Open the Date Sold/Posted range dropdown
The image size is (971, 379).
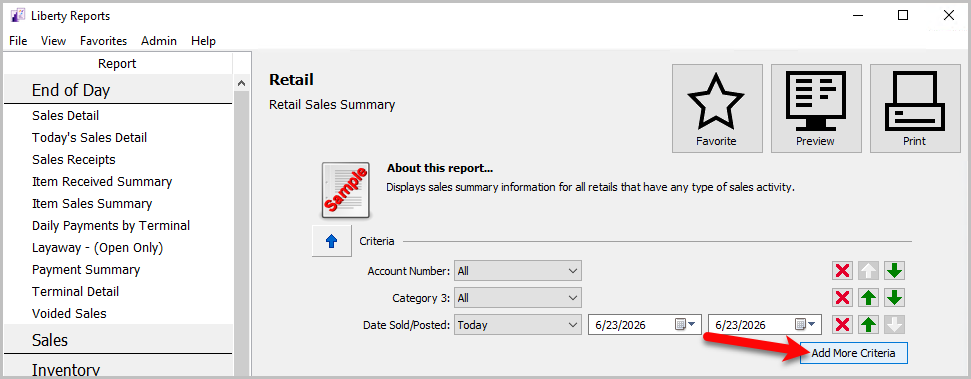click(518, 325)
